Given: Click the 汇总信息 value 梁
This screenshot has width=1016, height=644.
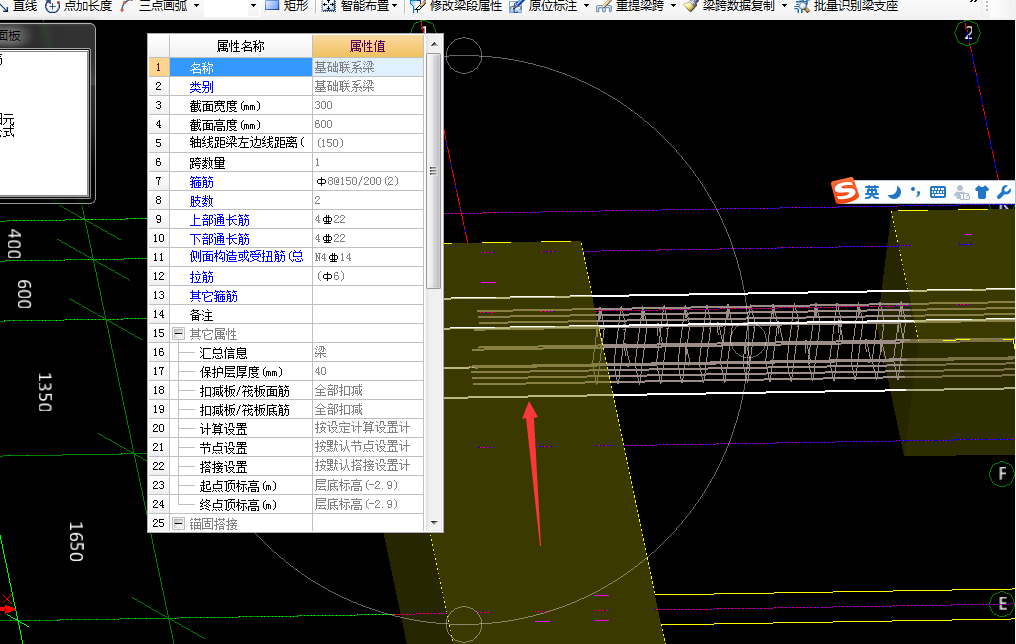Looking at the screenshot, I should point(367,352).
